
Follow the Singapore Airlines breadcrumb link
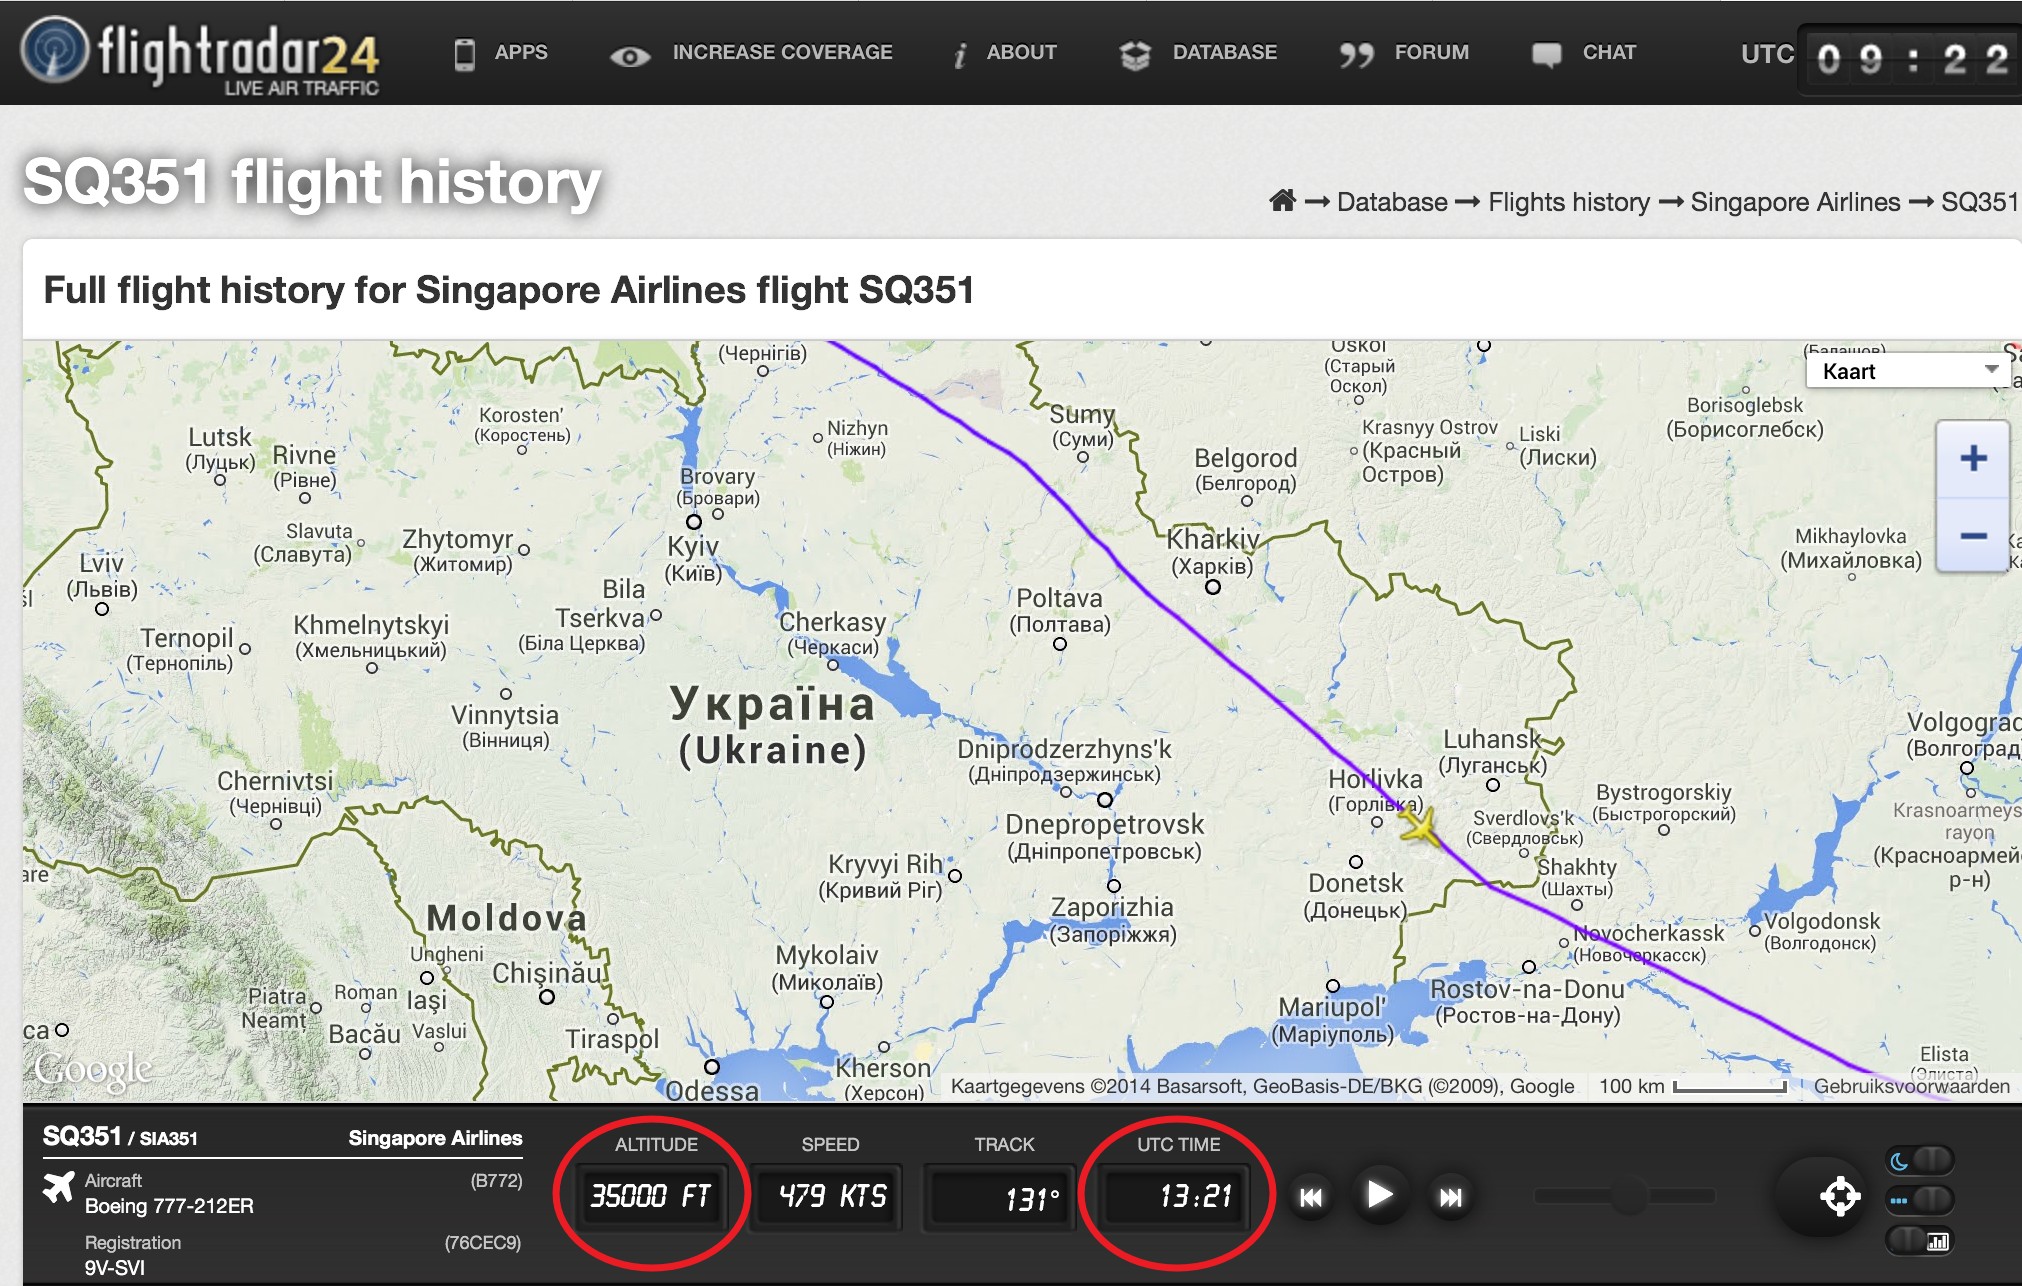(1795, 202)
